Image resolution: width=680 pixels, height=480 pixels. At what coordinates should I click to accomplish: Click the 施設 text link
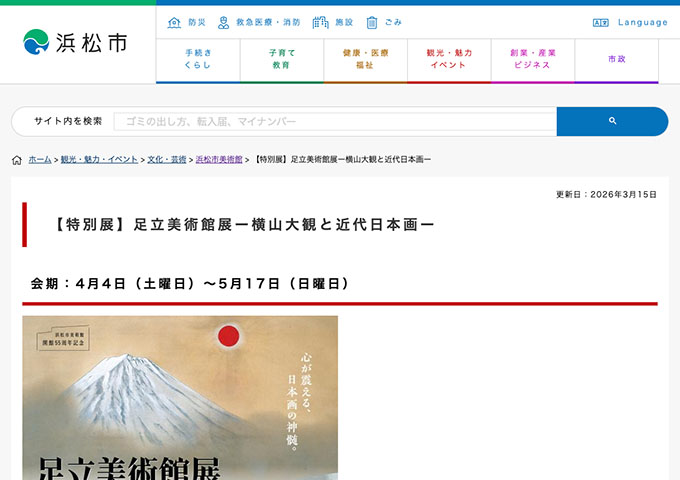coord(344,22)
